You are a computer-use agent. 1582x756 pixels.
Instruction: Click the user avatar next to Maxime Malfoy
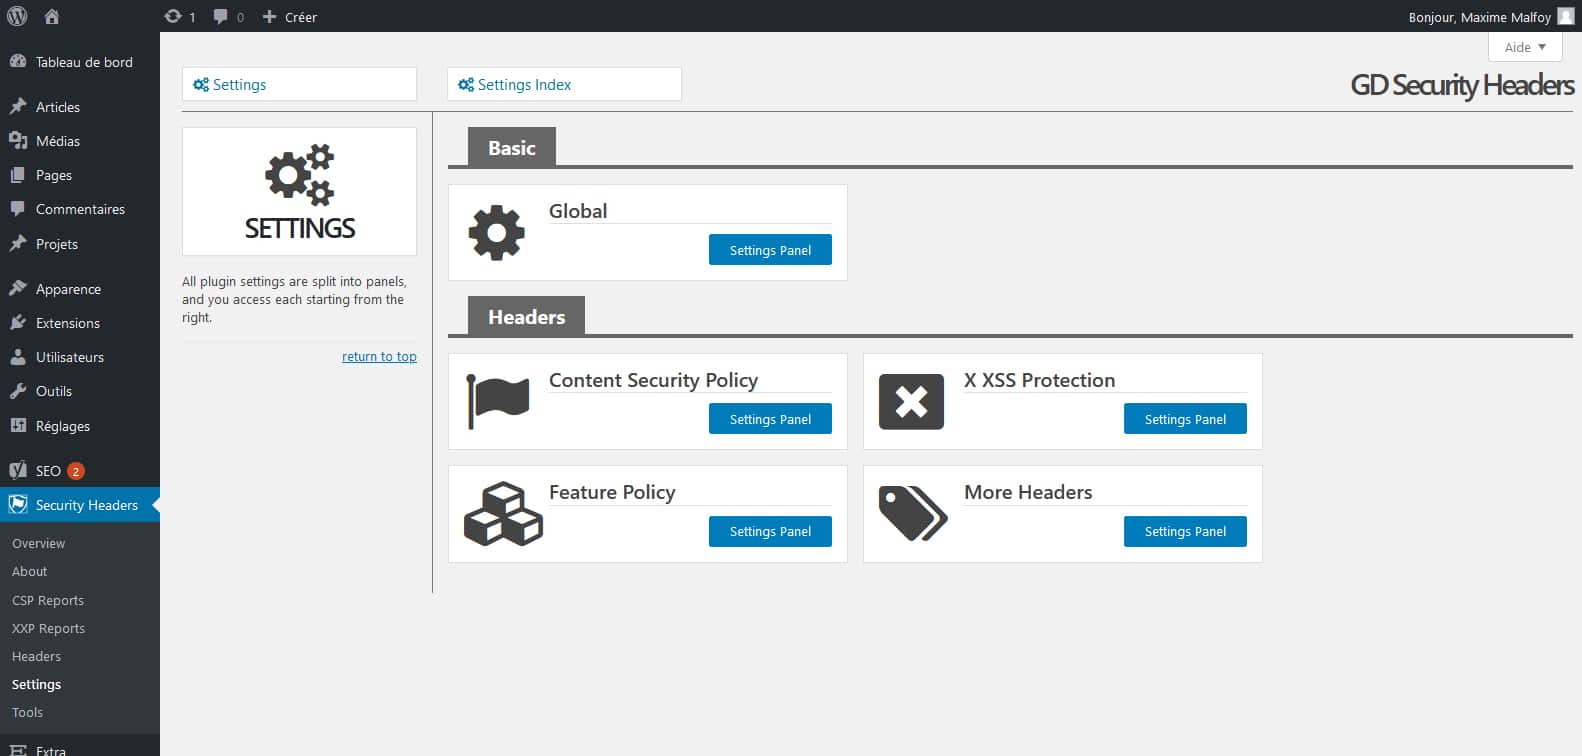click(x=1565, y=16)
